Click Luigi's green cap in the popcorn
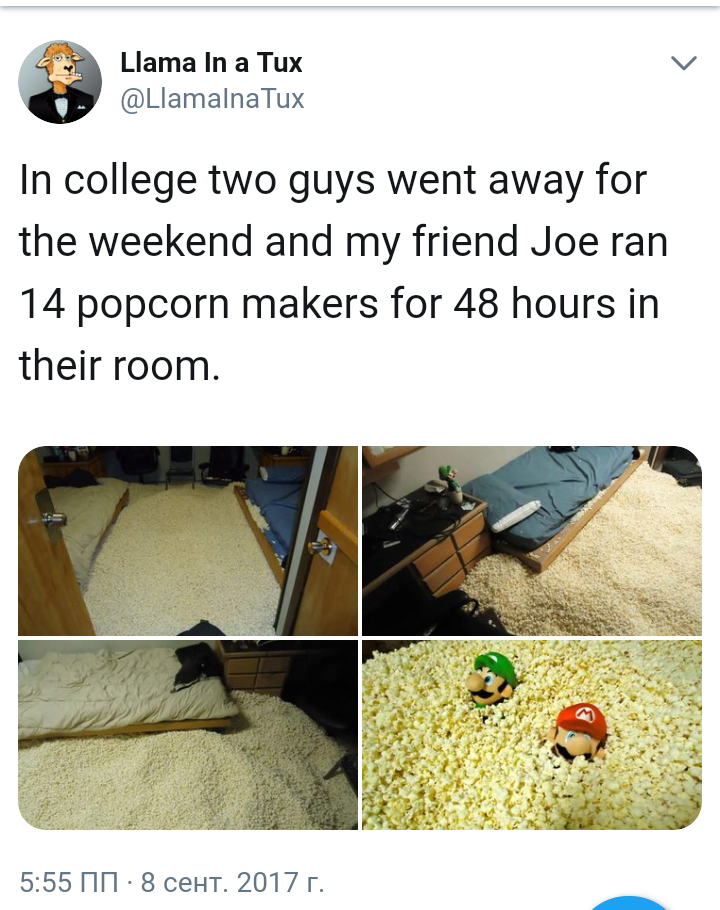 (497, 667)
